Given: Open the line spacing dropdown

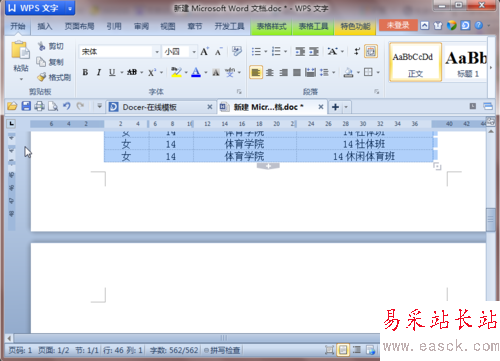Looking at the screenshot, I should (333, 72).
